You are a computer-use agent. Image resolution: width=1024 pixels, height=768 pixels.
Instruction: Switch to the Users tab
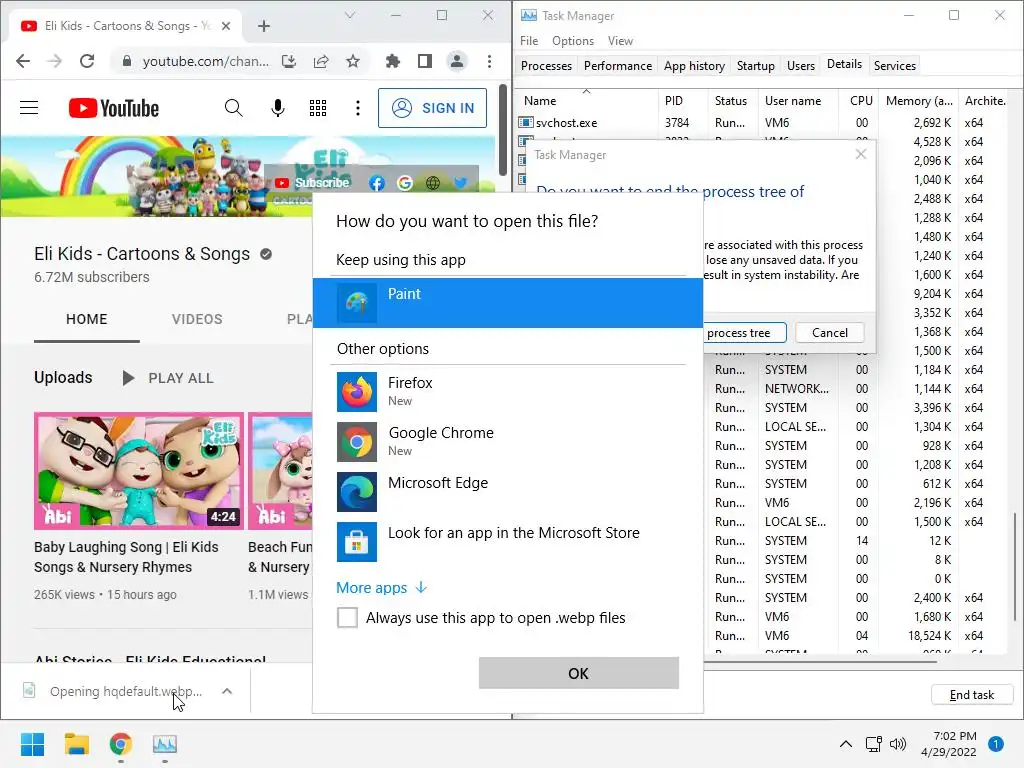[x=801, y=66]
